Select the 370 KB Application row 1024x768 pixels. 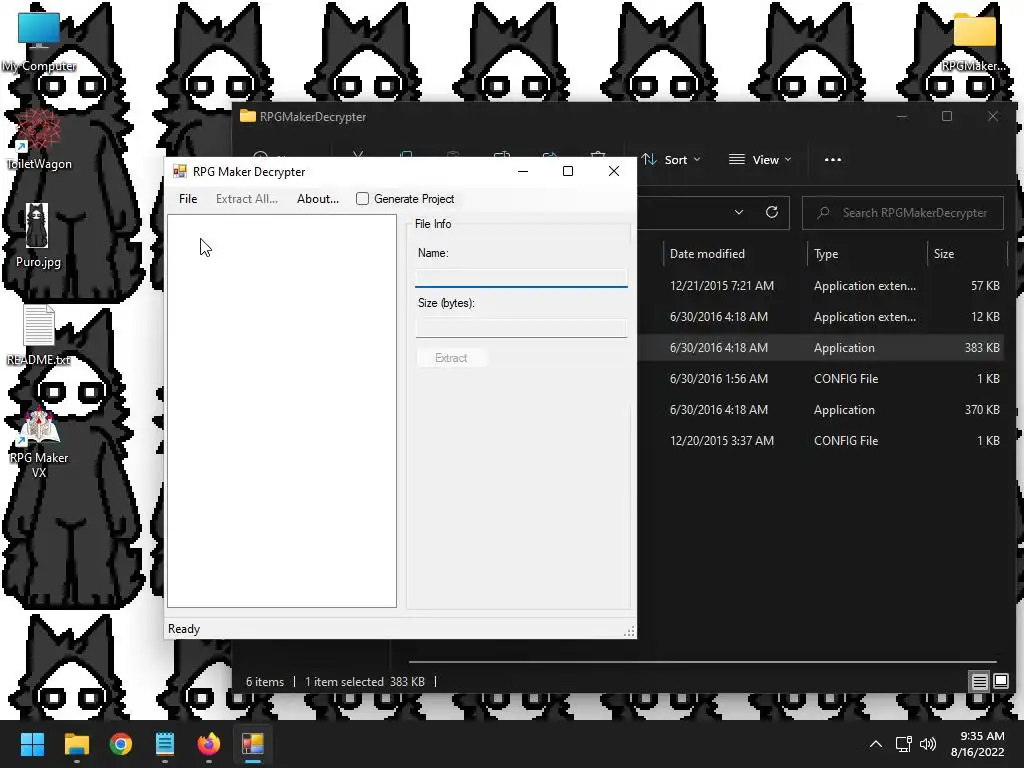821,409
